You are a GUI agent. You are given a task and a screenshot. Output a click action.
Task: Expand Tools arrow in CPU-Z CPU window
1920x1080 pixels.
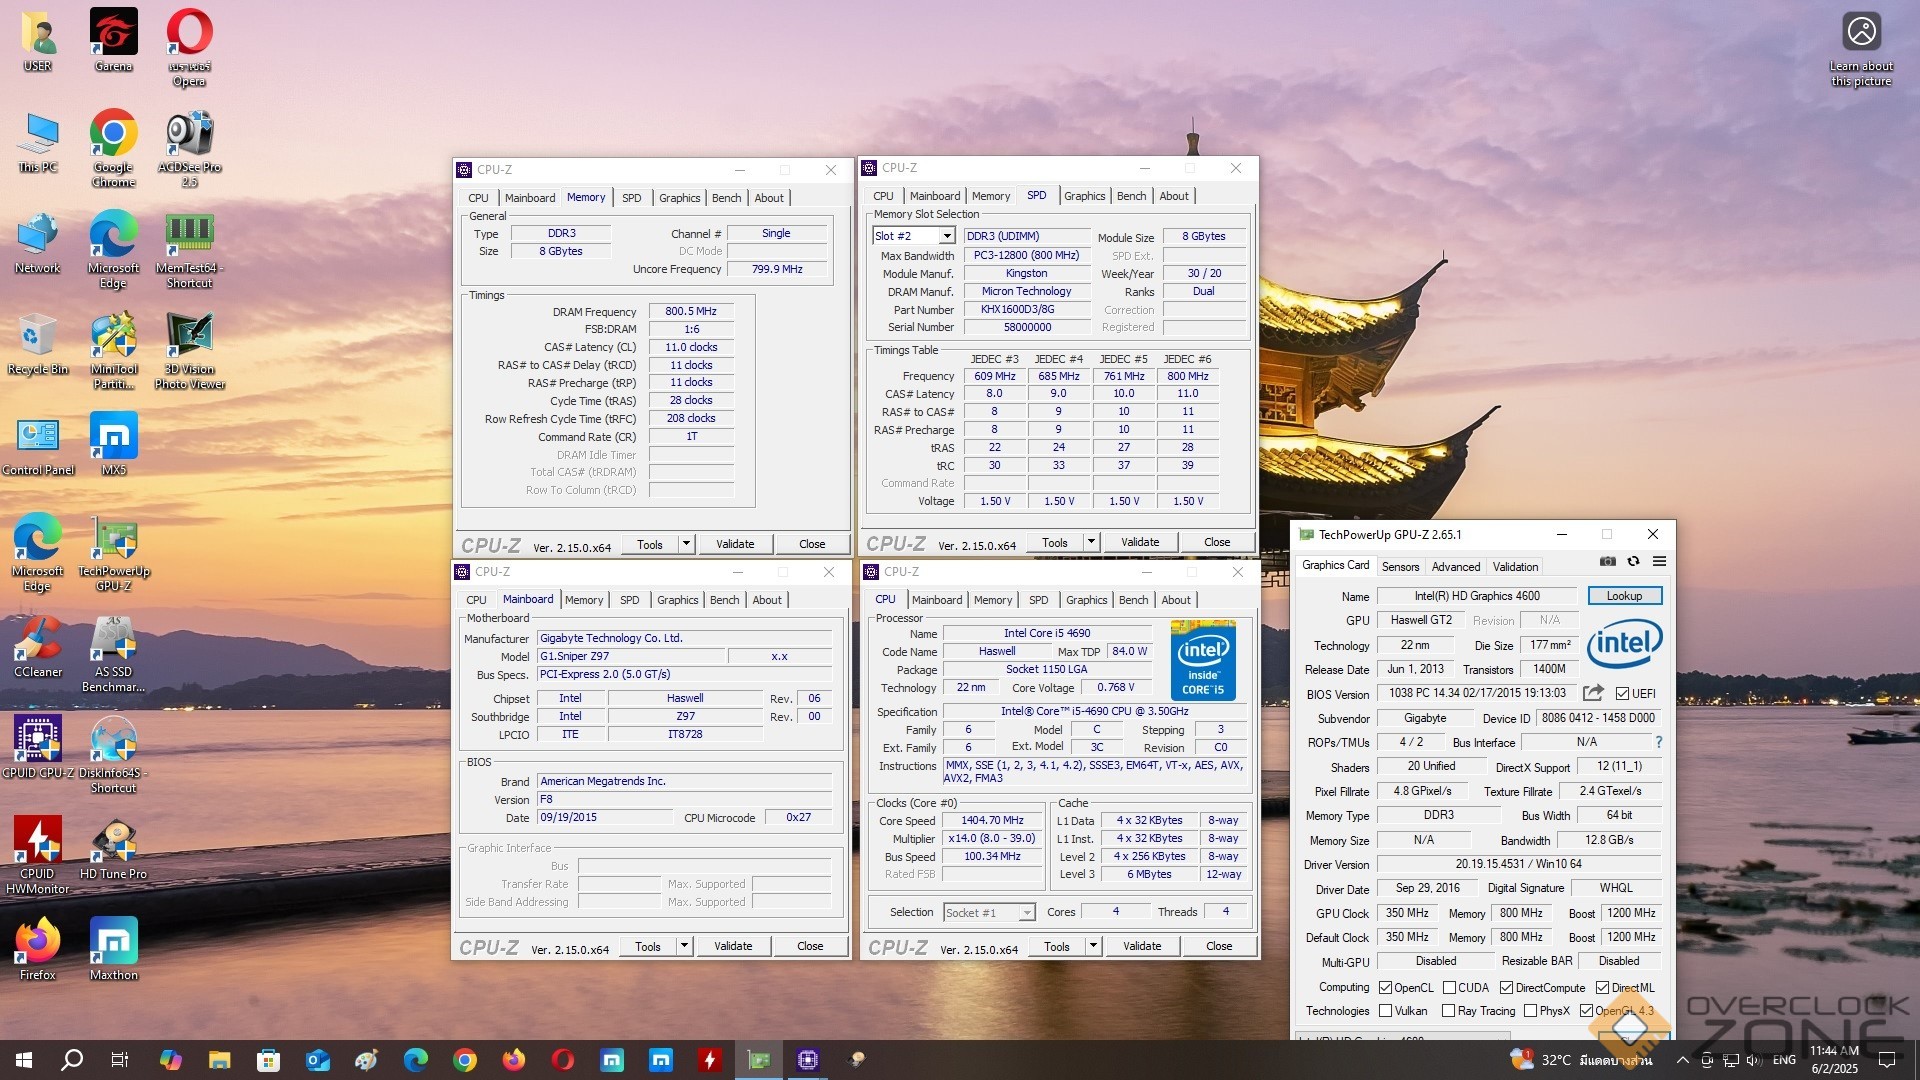[1093, 946]
